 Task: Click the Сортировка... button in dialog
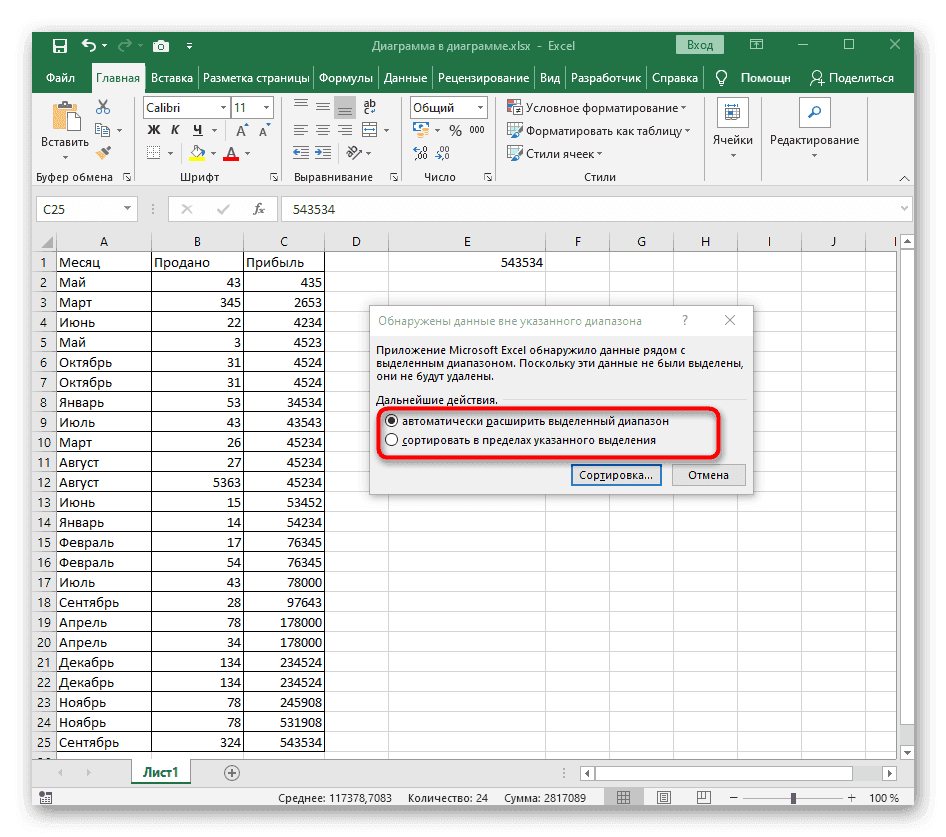pyautogui.click(x=618, y=475)
